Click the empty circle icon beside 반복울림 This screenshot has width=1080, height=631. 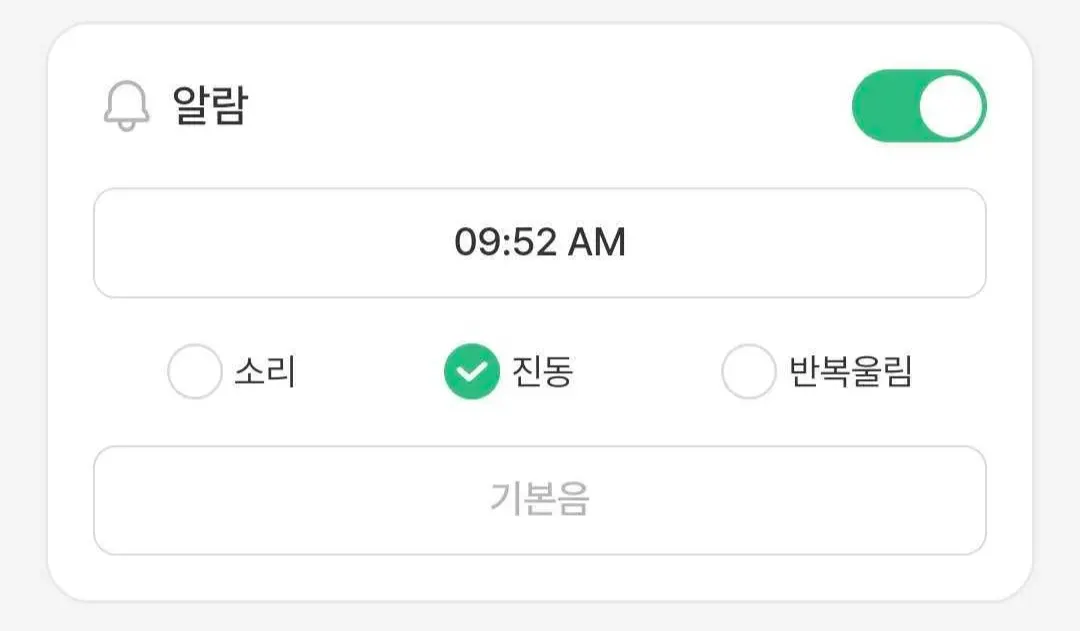point(748,372)
